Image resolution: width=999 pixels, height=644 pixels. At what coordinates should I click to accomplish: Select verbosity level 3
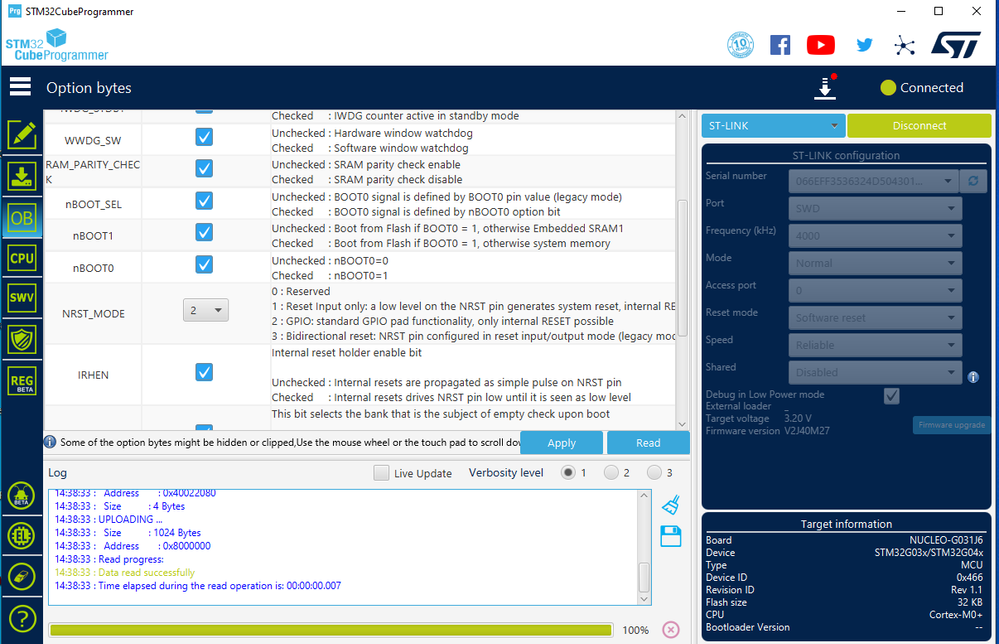(x=654, y=473)
